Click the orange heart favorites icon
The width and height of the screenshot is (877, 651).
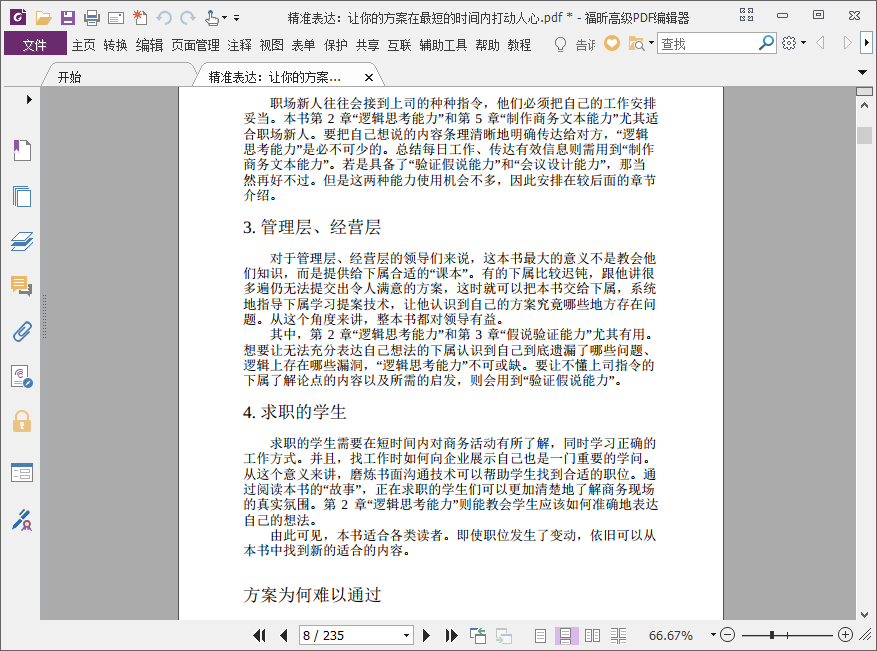612,43
